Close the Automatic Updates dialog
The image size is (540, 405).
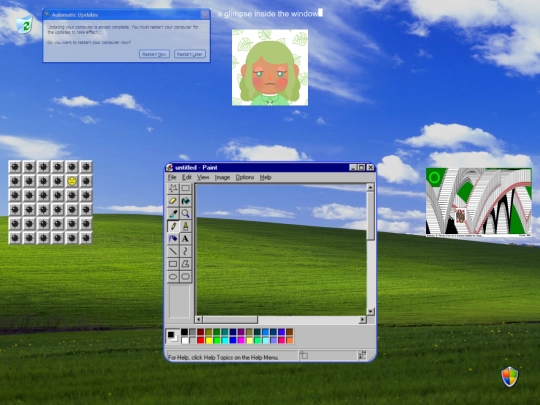[x=205, y=14]
